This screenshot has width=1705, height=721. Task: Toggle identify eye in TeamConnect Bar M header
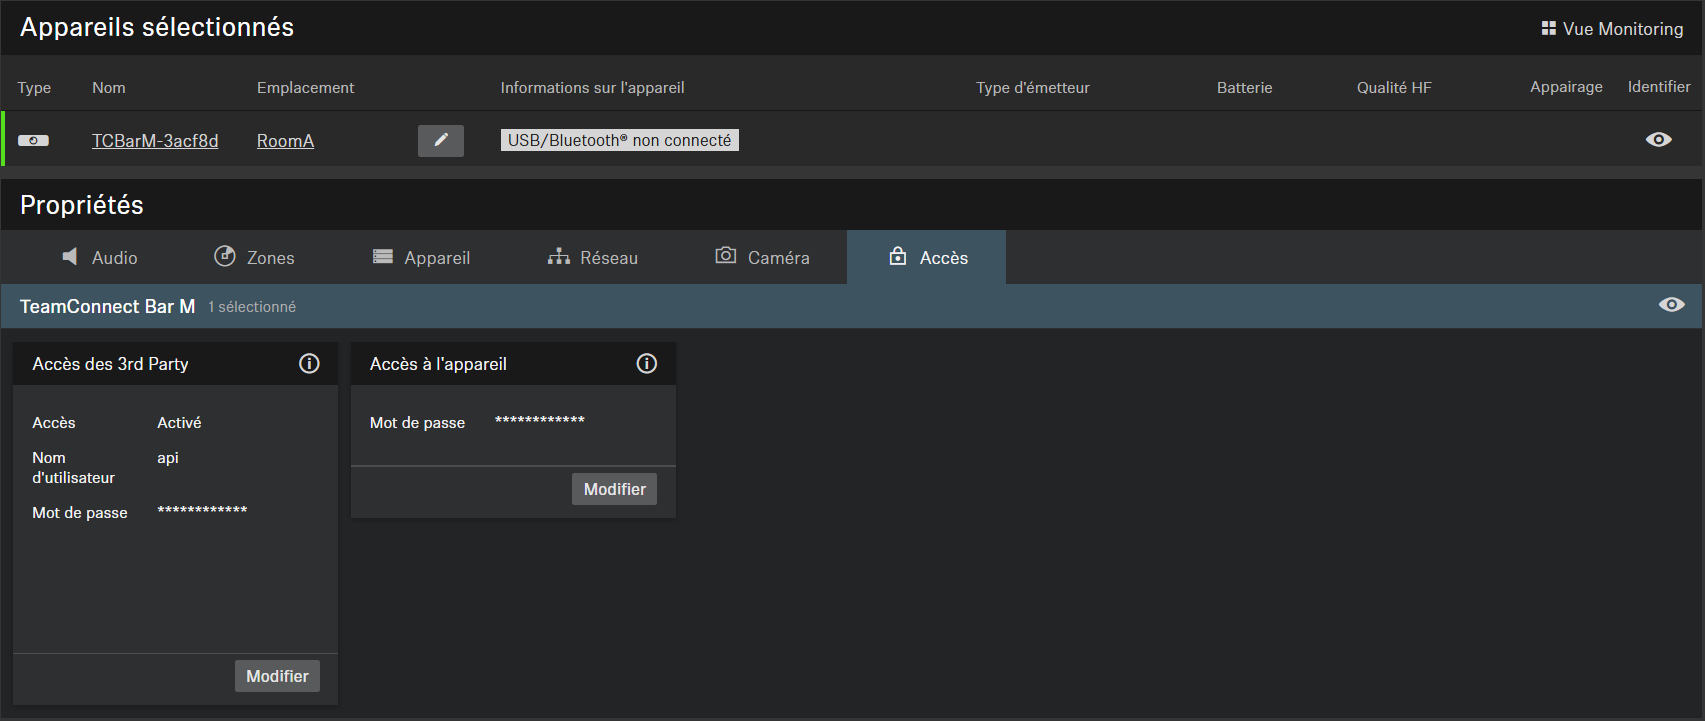pos(1671,305)
